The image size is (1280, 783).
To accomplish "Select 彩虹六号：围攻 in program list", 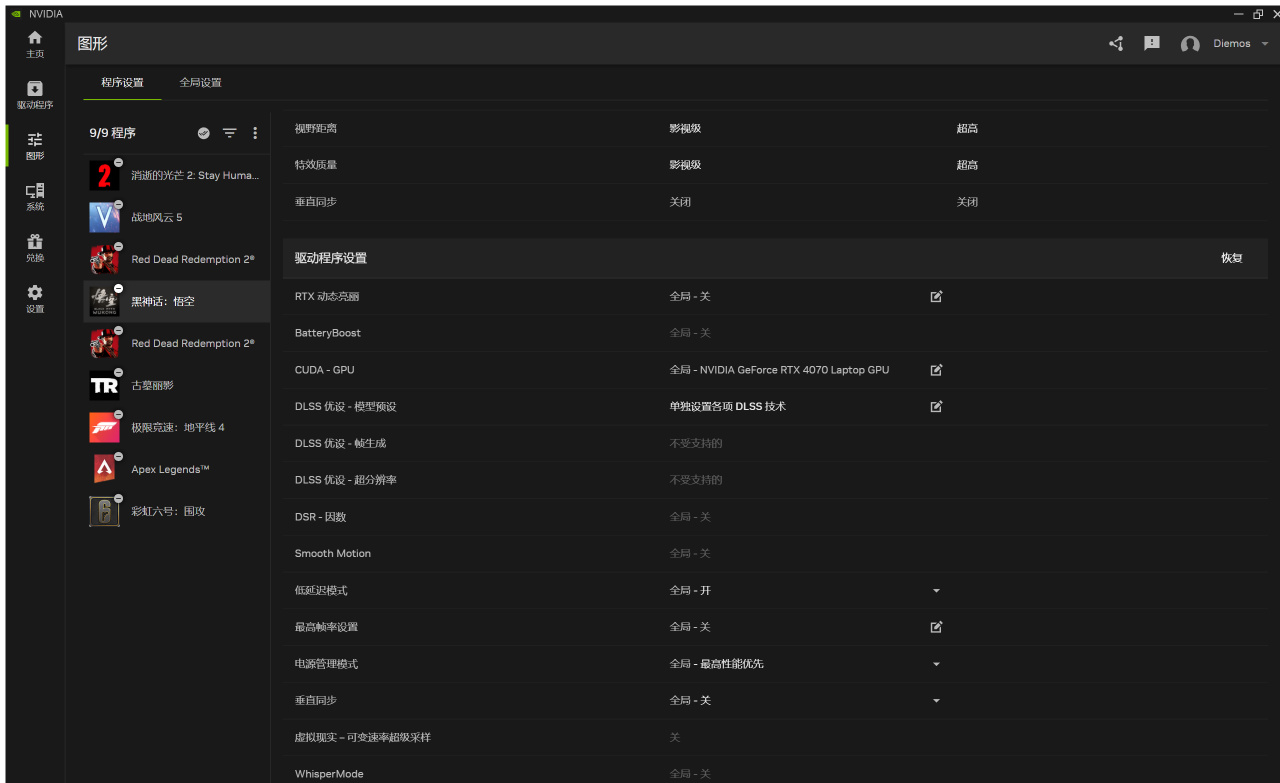I will pos(177,511).
